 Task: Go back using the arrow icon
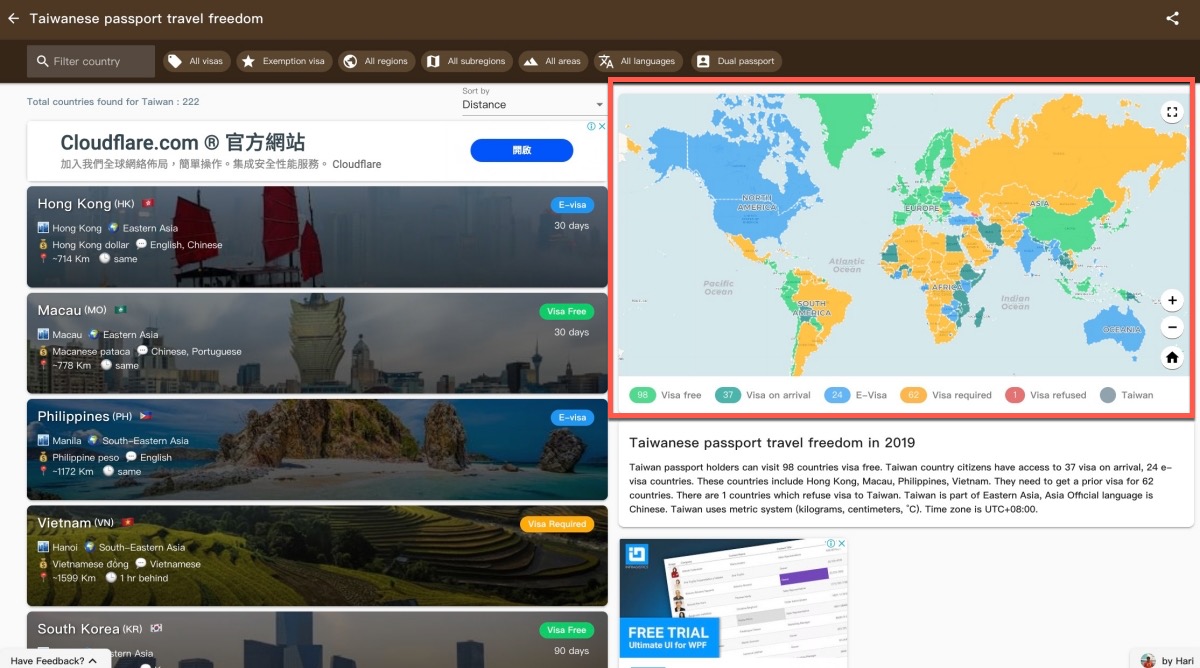(x=13, y=18)
